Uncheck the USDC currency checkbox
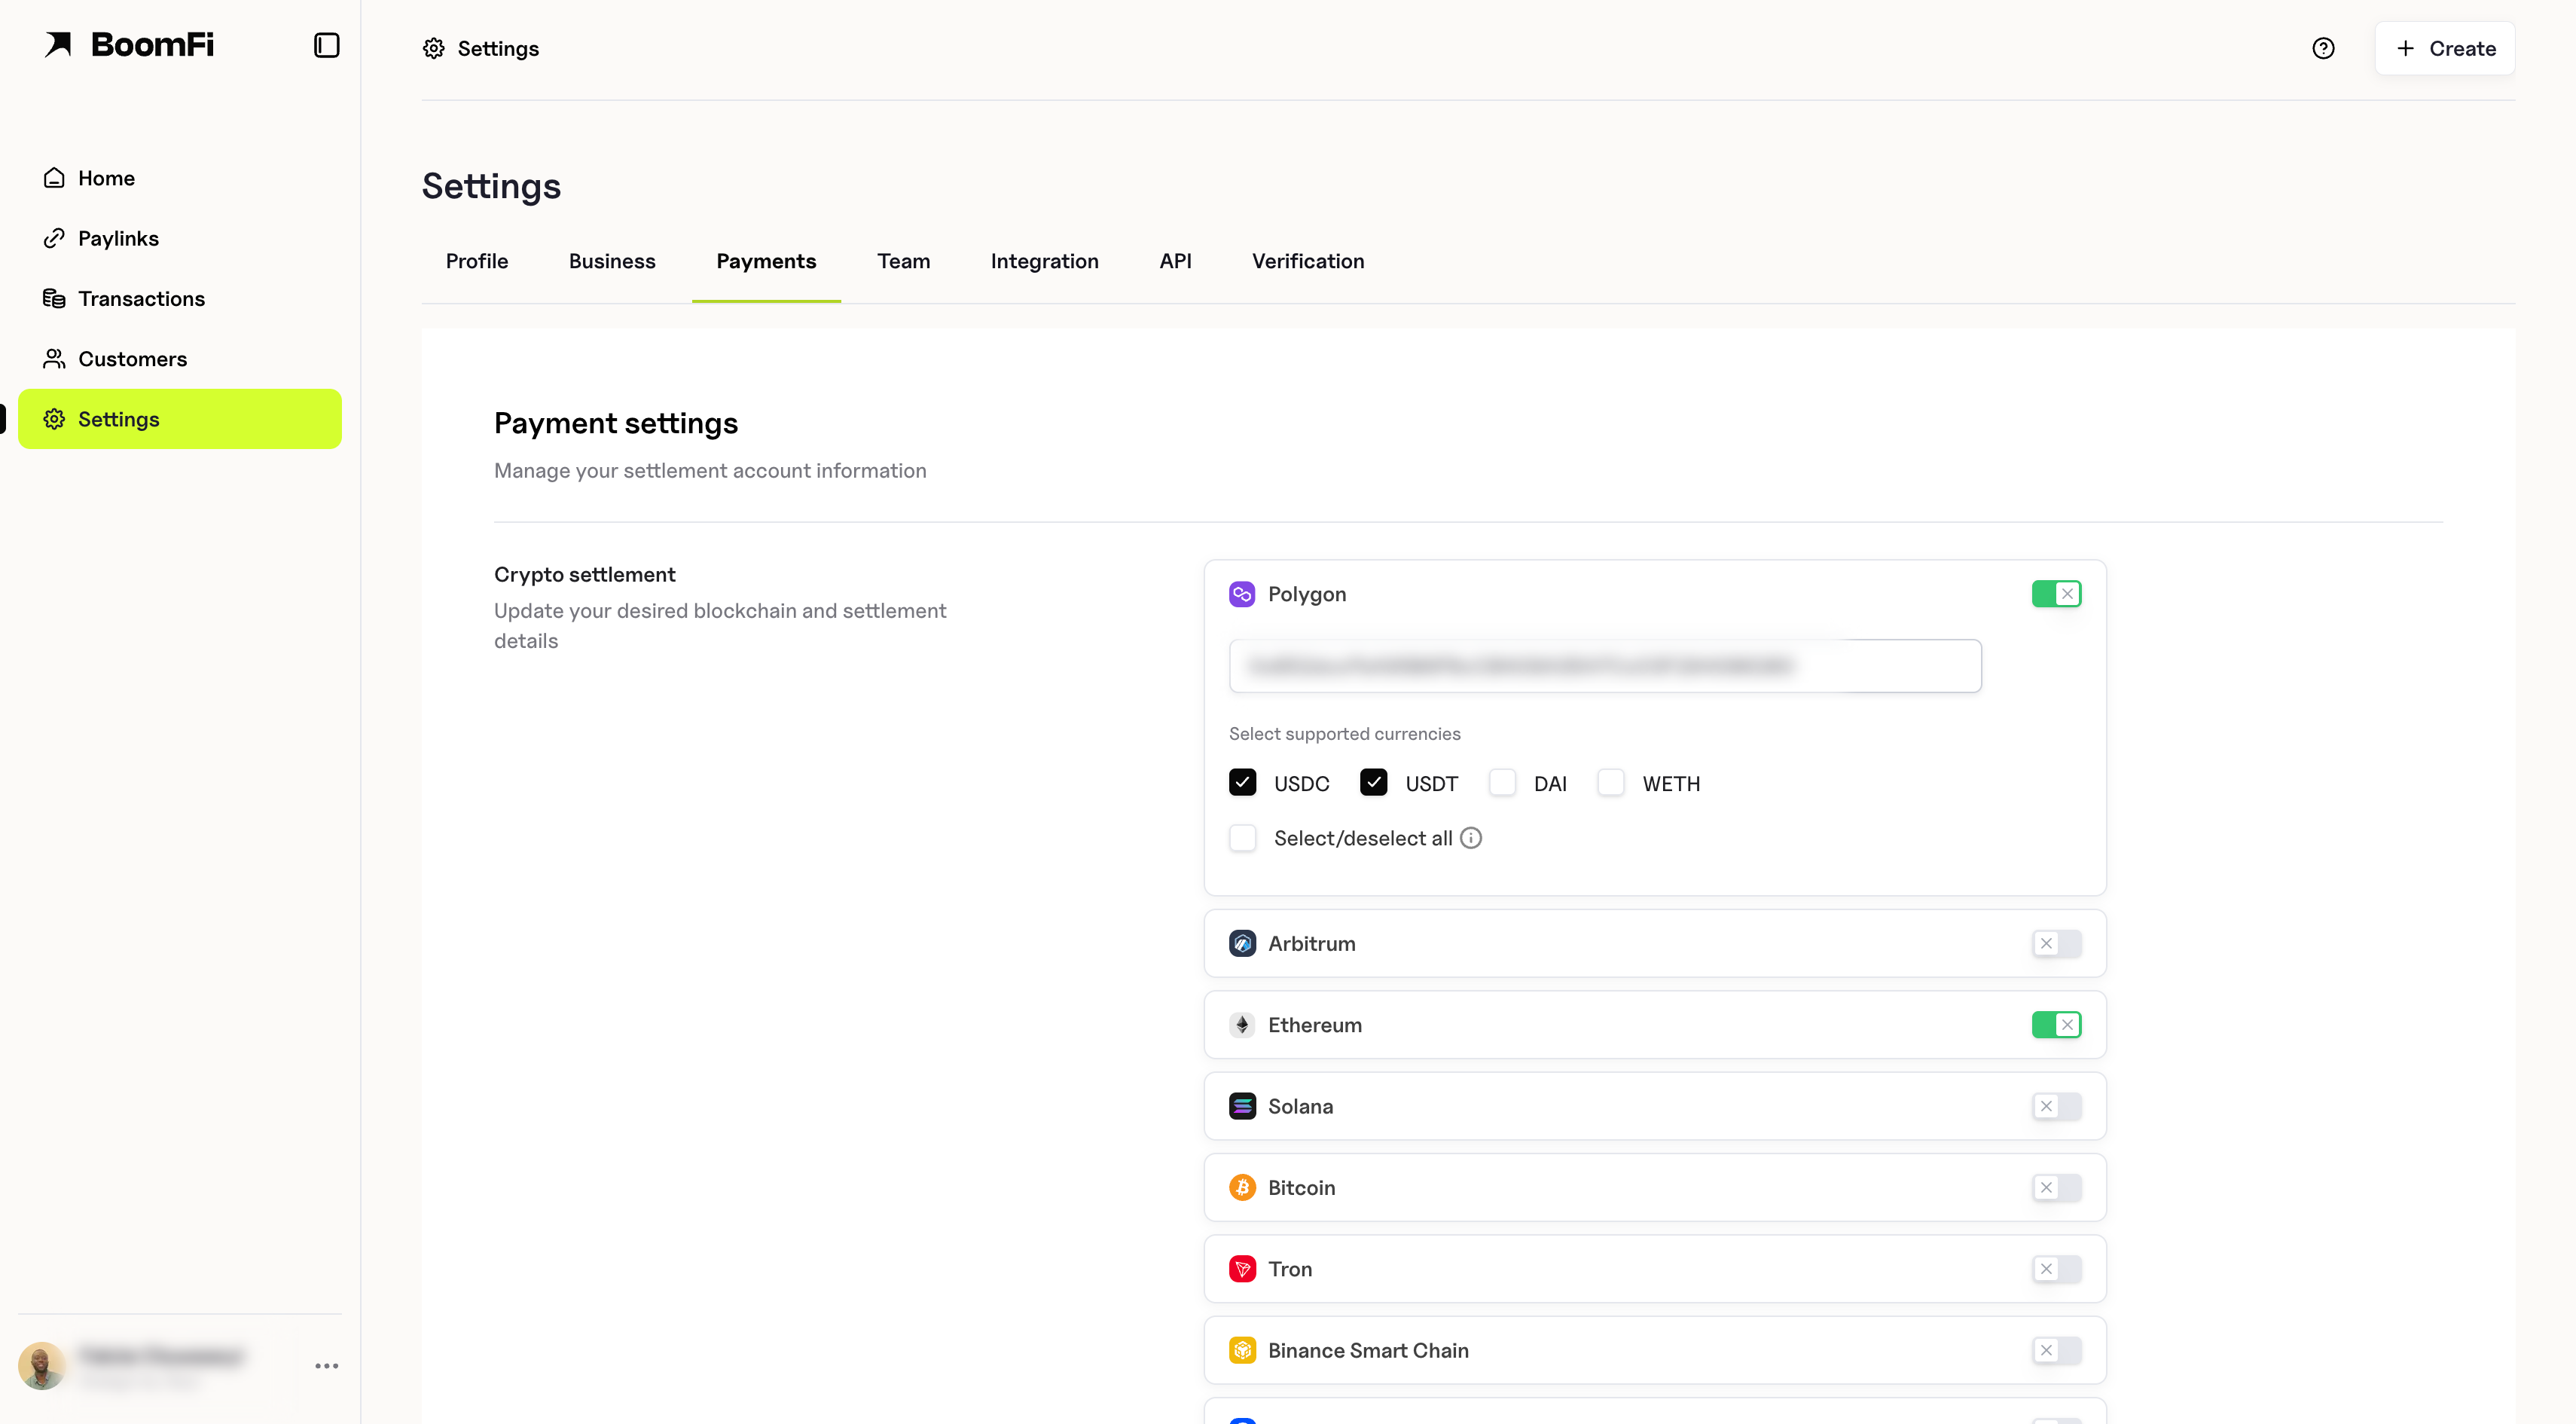This screenshot has width=2576, height=1424. coord(1241,782)
